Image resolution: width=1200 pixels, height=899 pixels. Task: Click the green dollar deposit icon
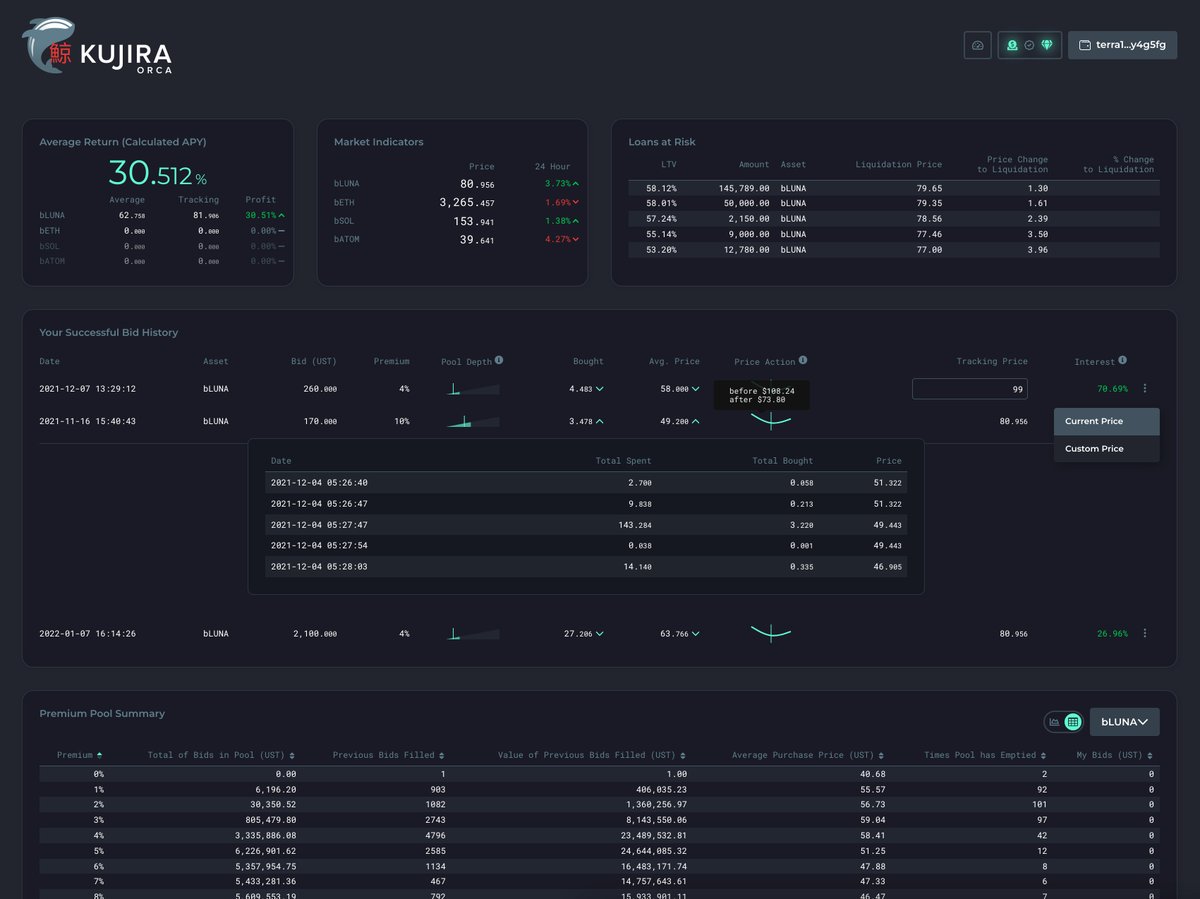(1012, 45)
